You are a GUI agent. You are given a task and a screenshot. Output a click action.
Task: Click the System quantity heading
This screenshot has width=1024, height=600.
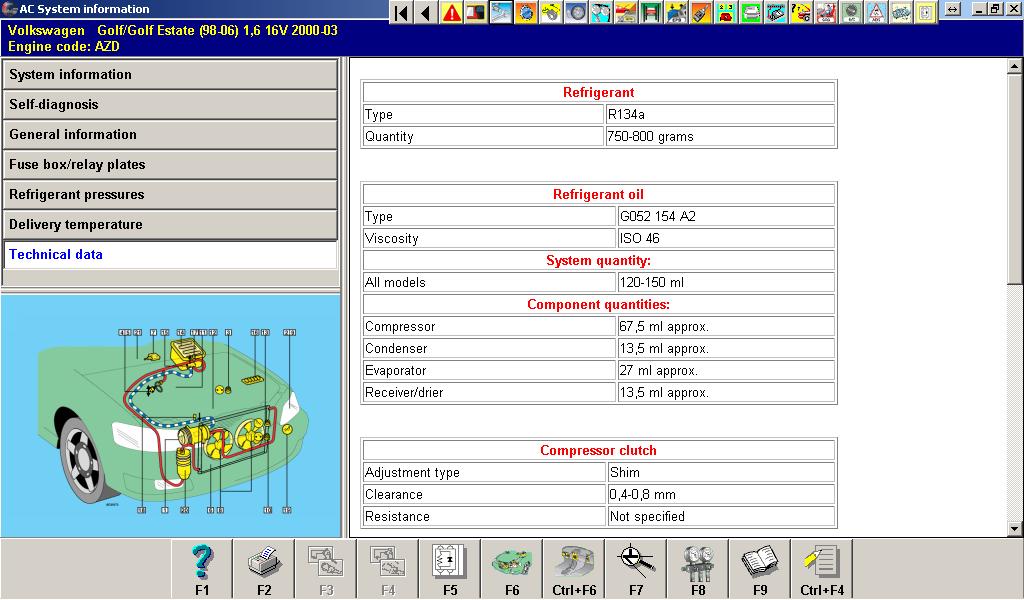click(599, 261)
